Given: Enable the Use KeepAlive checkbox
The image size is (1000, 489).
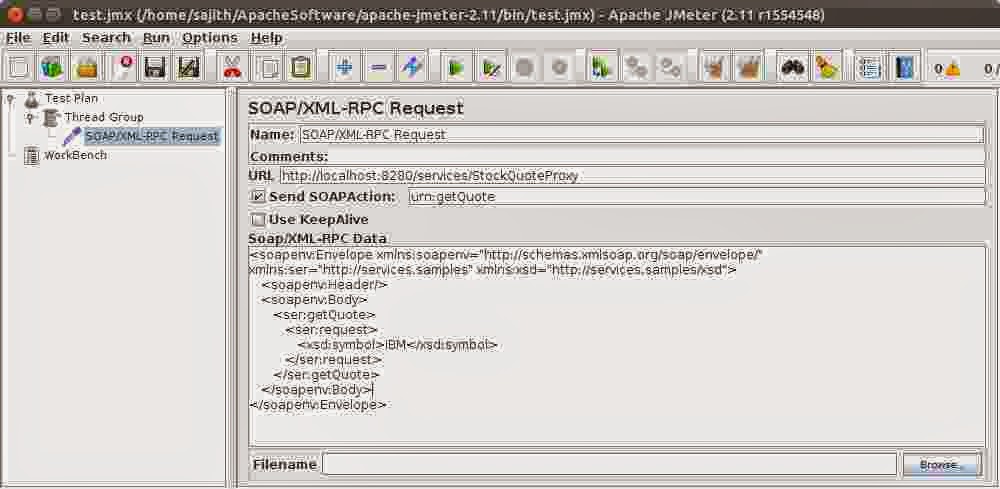Looking at the screenshot, I should point(258,220).
